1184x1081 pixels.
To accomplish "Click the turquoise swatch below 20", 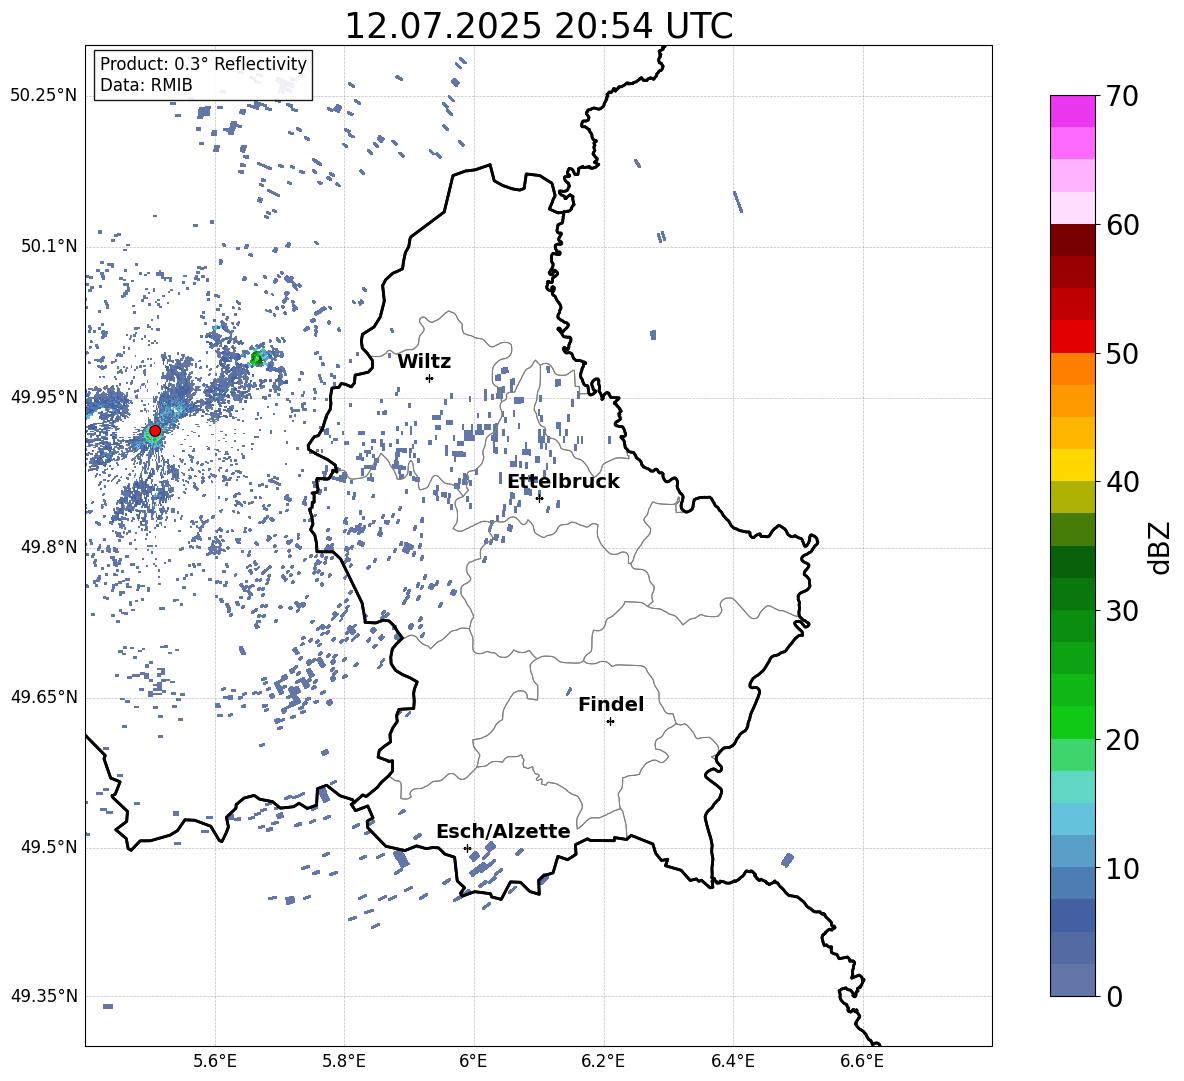I will (1072, 787).
